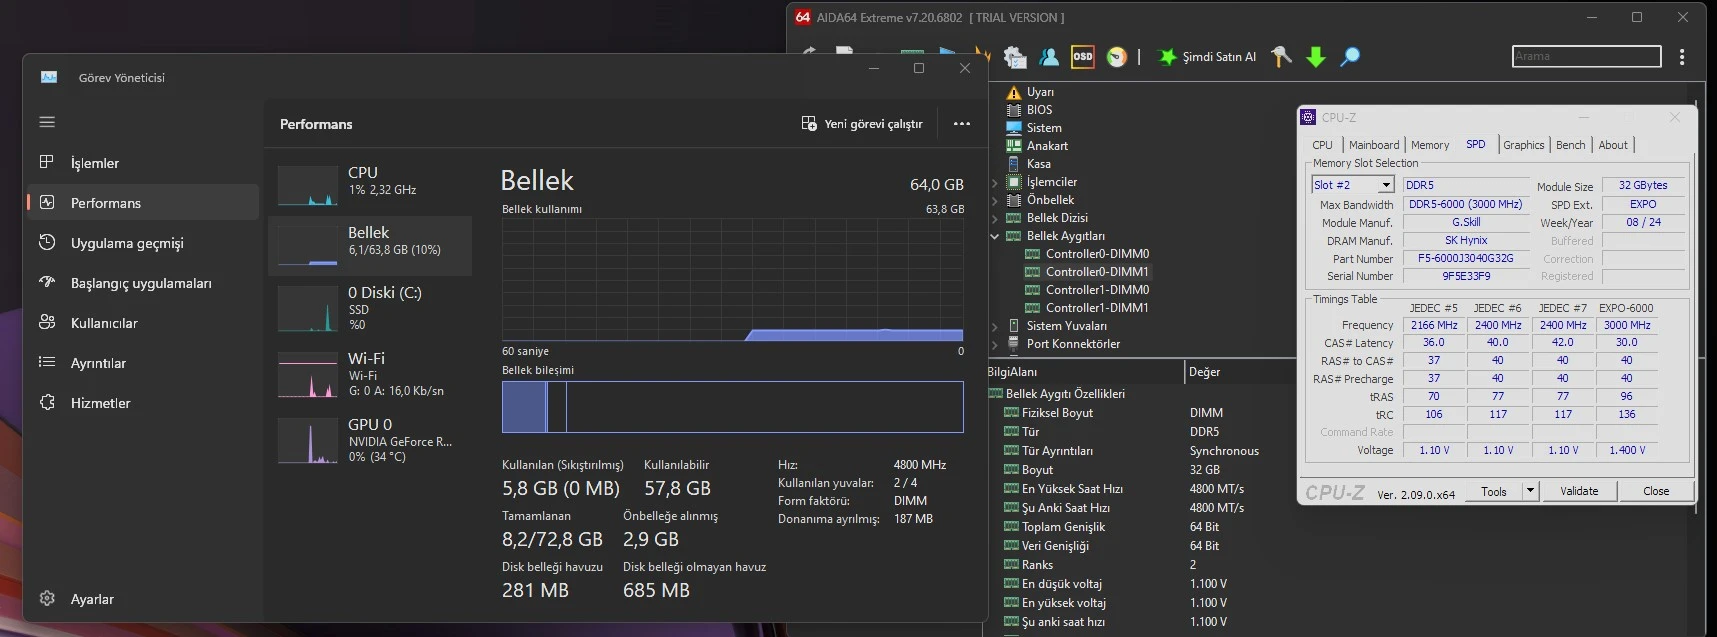Click Validate button in CPU-Z

click(x=1579, y=491)
